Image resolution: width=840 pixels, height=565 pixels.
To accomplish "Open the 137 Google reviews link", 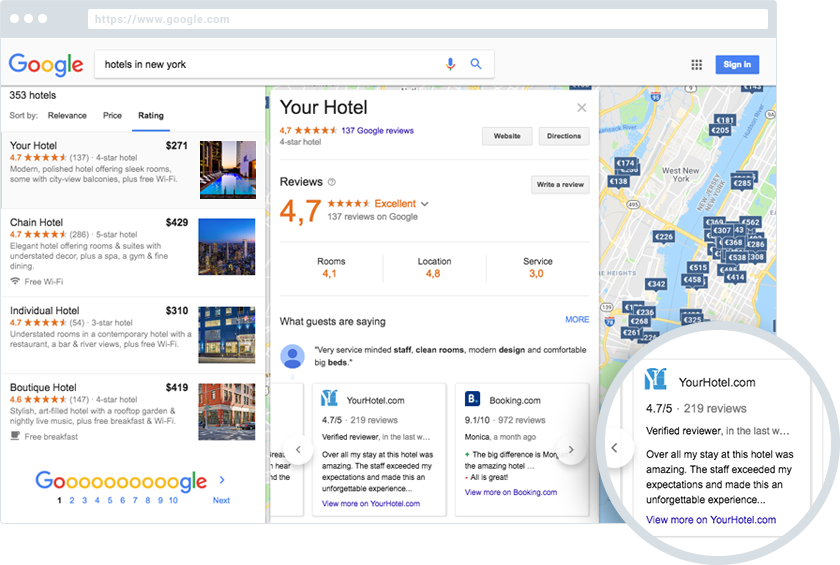I will coord(378,131).
